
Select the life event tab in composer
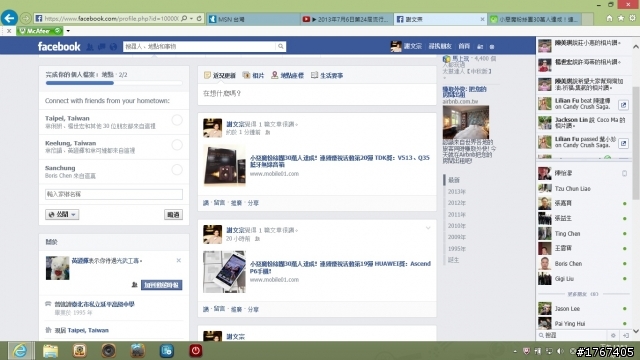pyautogui.click(x=327, y=76)
